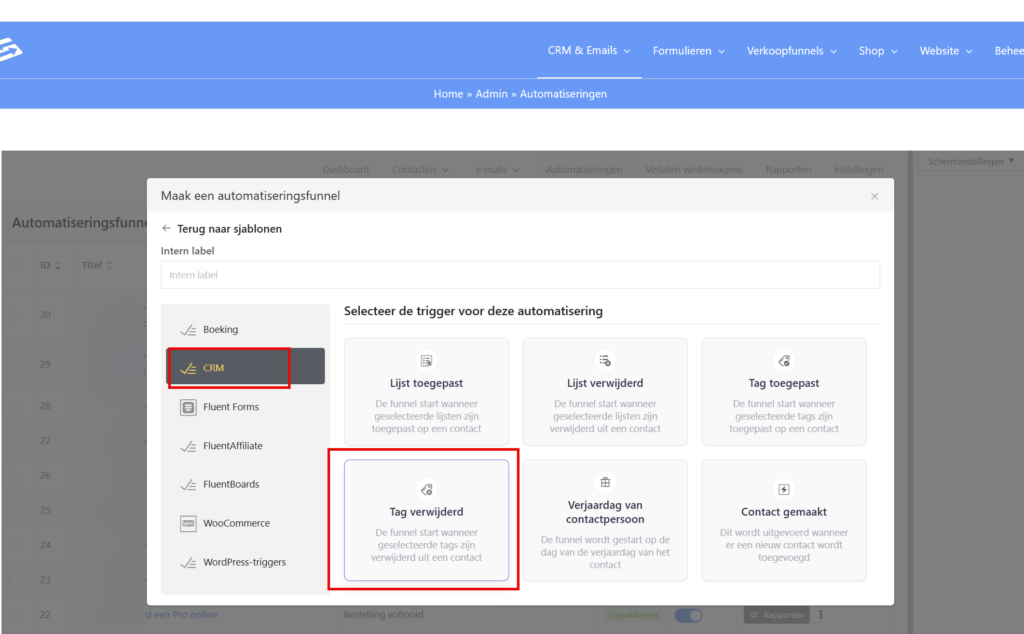Image resolution: width=1024 pixels, height=634 pixels.
Task: Select the Boeking trigger category
Action: pyautogui.click(x=220, y=330)
